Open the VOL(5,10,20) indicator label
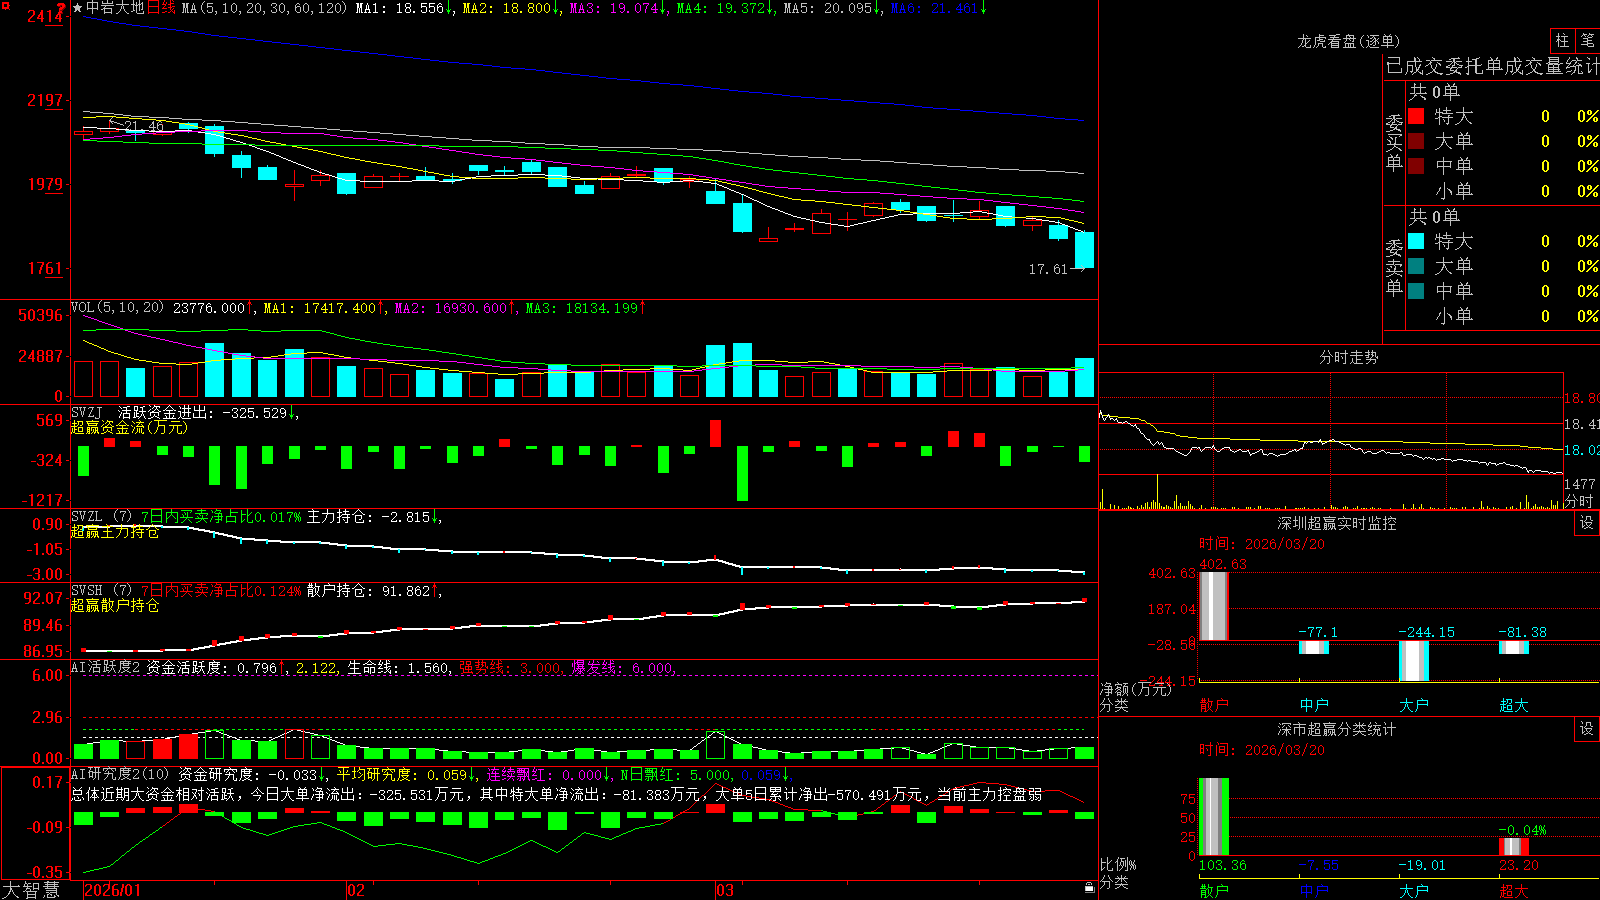Screen dimensions: 1600x900 tap(117, 308)
